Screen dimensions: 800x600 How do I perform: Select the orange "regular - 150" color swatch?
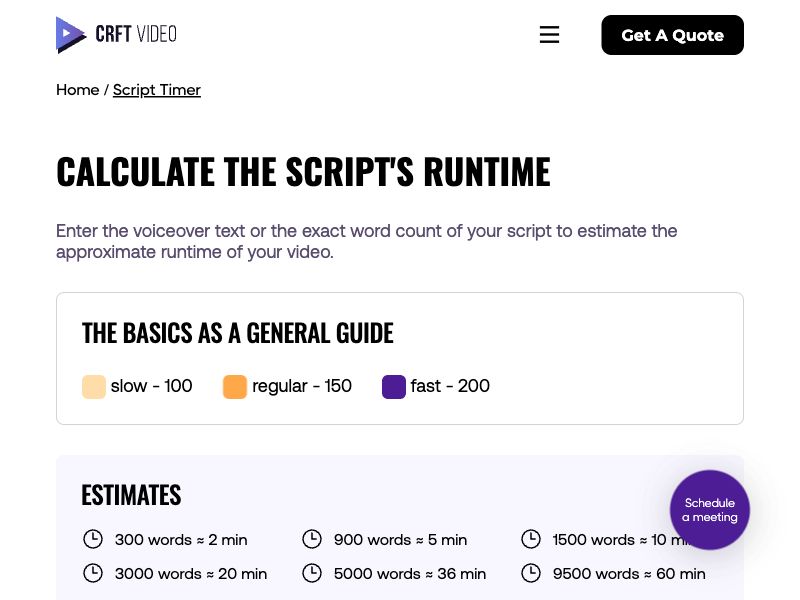click(234, 387)
